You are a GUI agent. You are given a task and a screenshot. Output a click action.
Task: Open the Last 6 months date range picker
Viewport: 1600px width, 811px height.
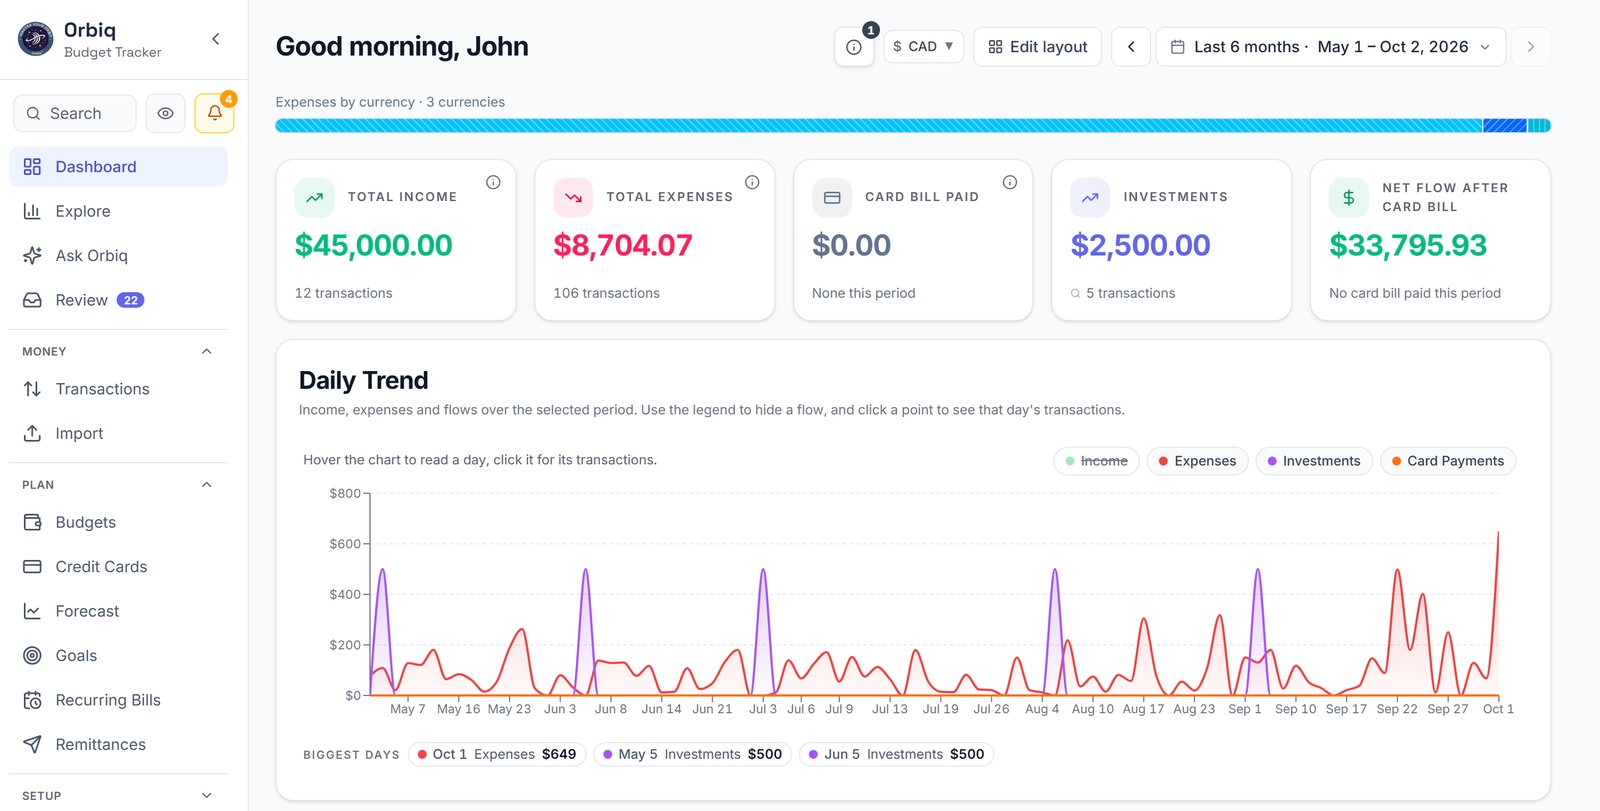(x=1331, y=47)
